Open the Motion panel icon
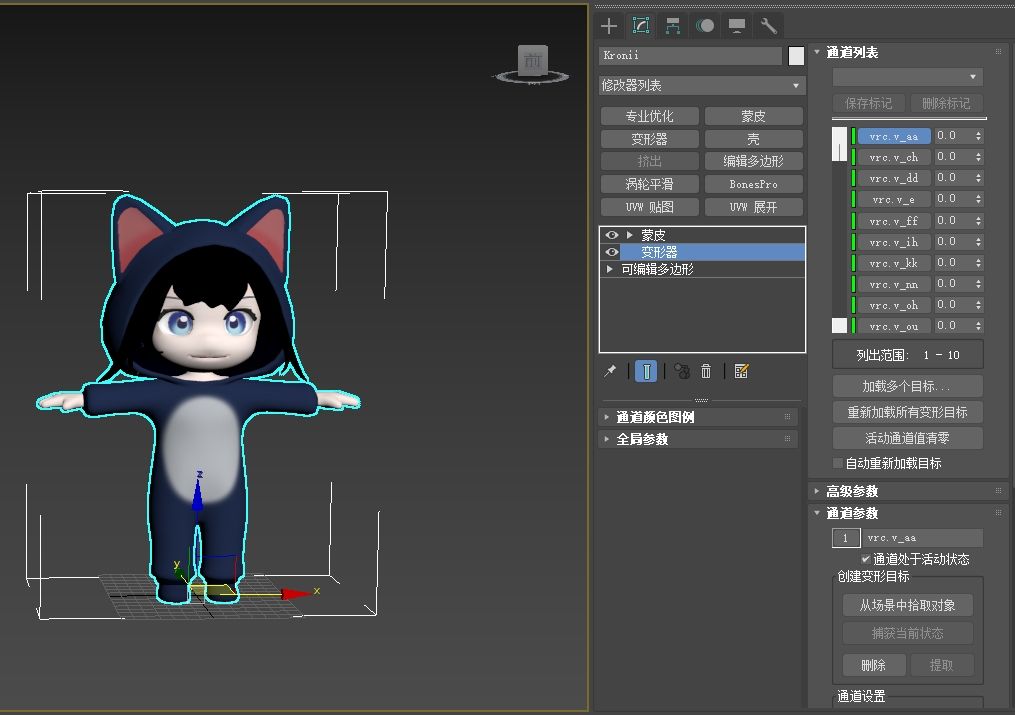This screenshot has width=1015, height=715. pos(705,26)
